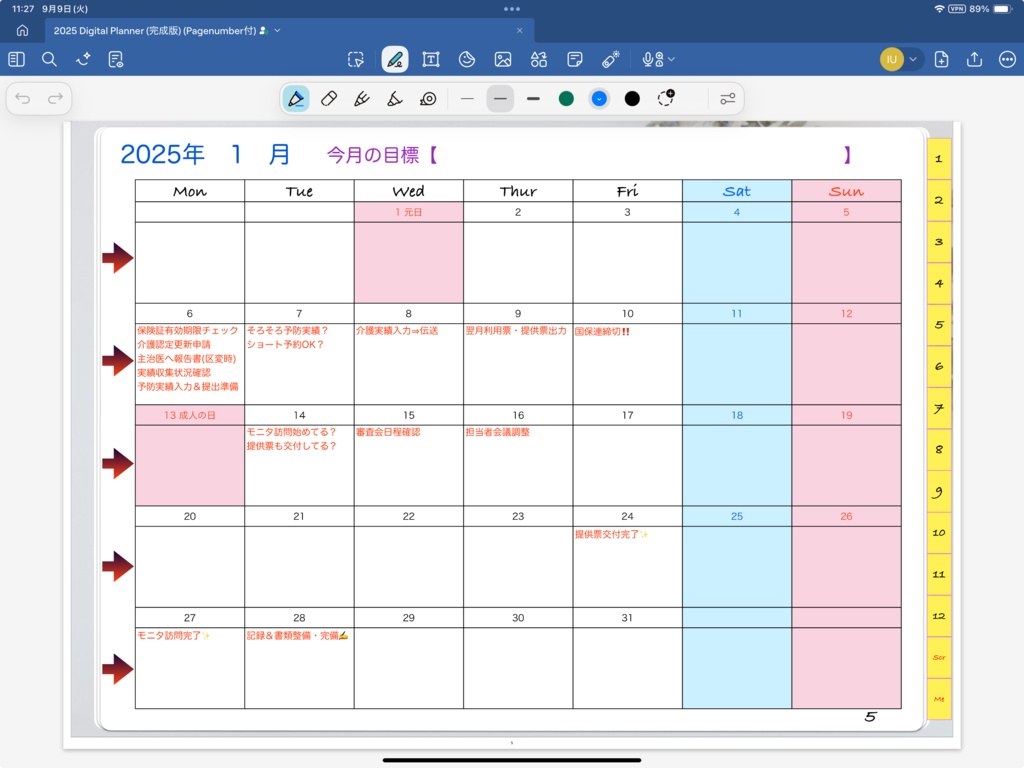The image size is (1024, 768).
Task: Add a new page icon
Action: [x=942, y=59]
